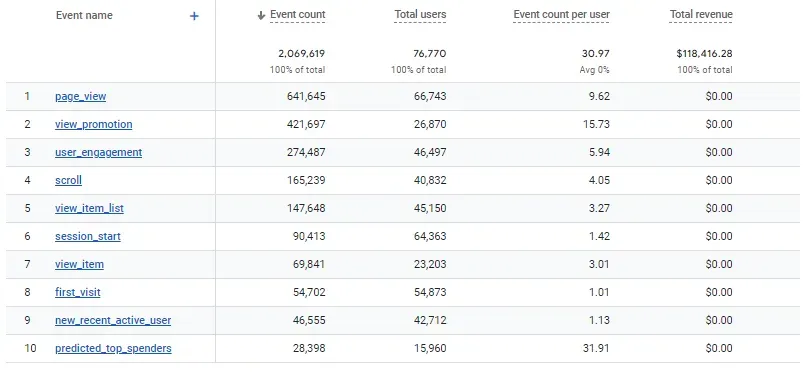Viewport: 812px width, 374px height.
Task: Sort by the Total revenue column header
Action: [701, 15]
